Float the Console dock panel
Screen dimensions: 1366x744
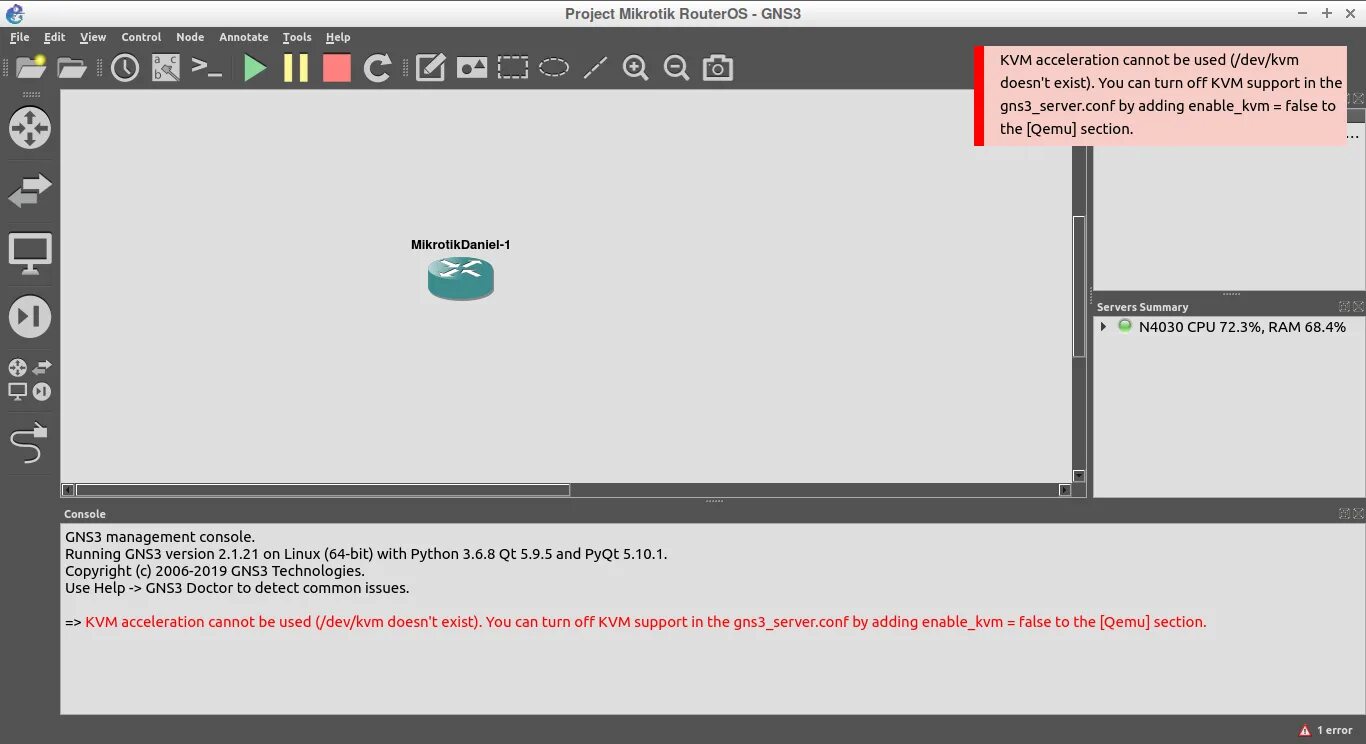(x=1344, y=513)
